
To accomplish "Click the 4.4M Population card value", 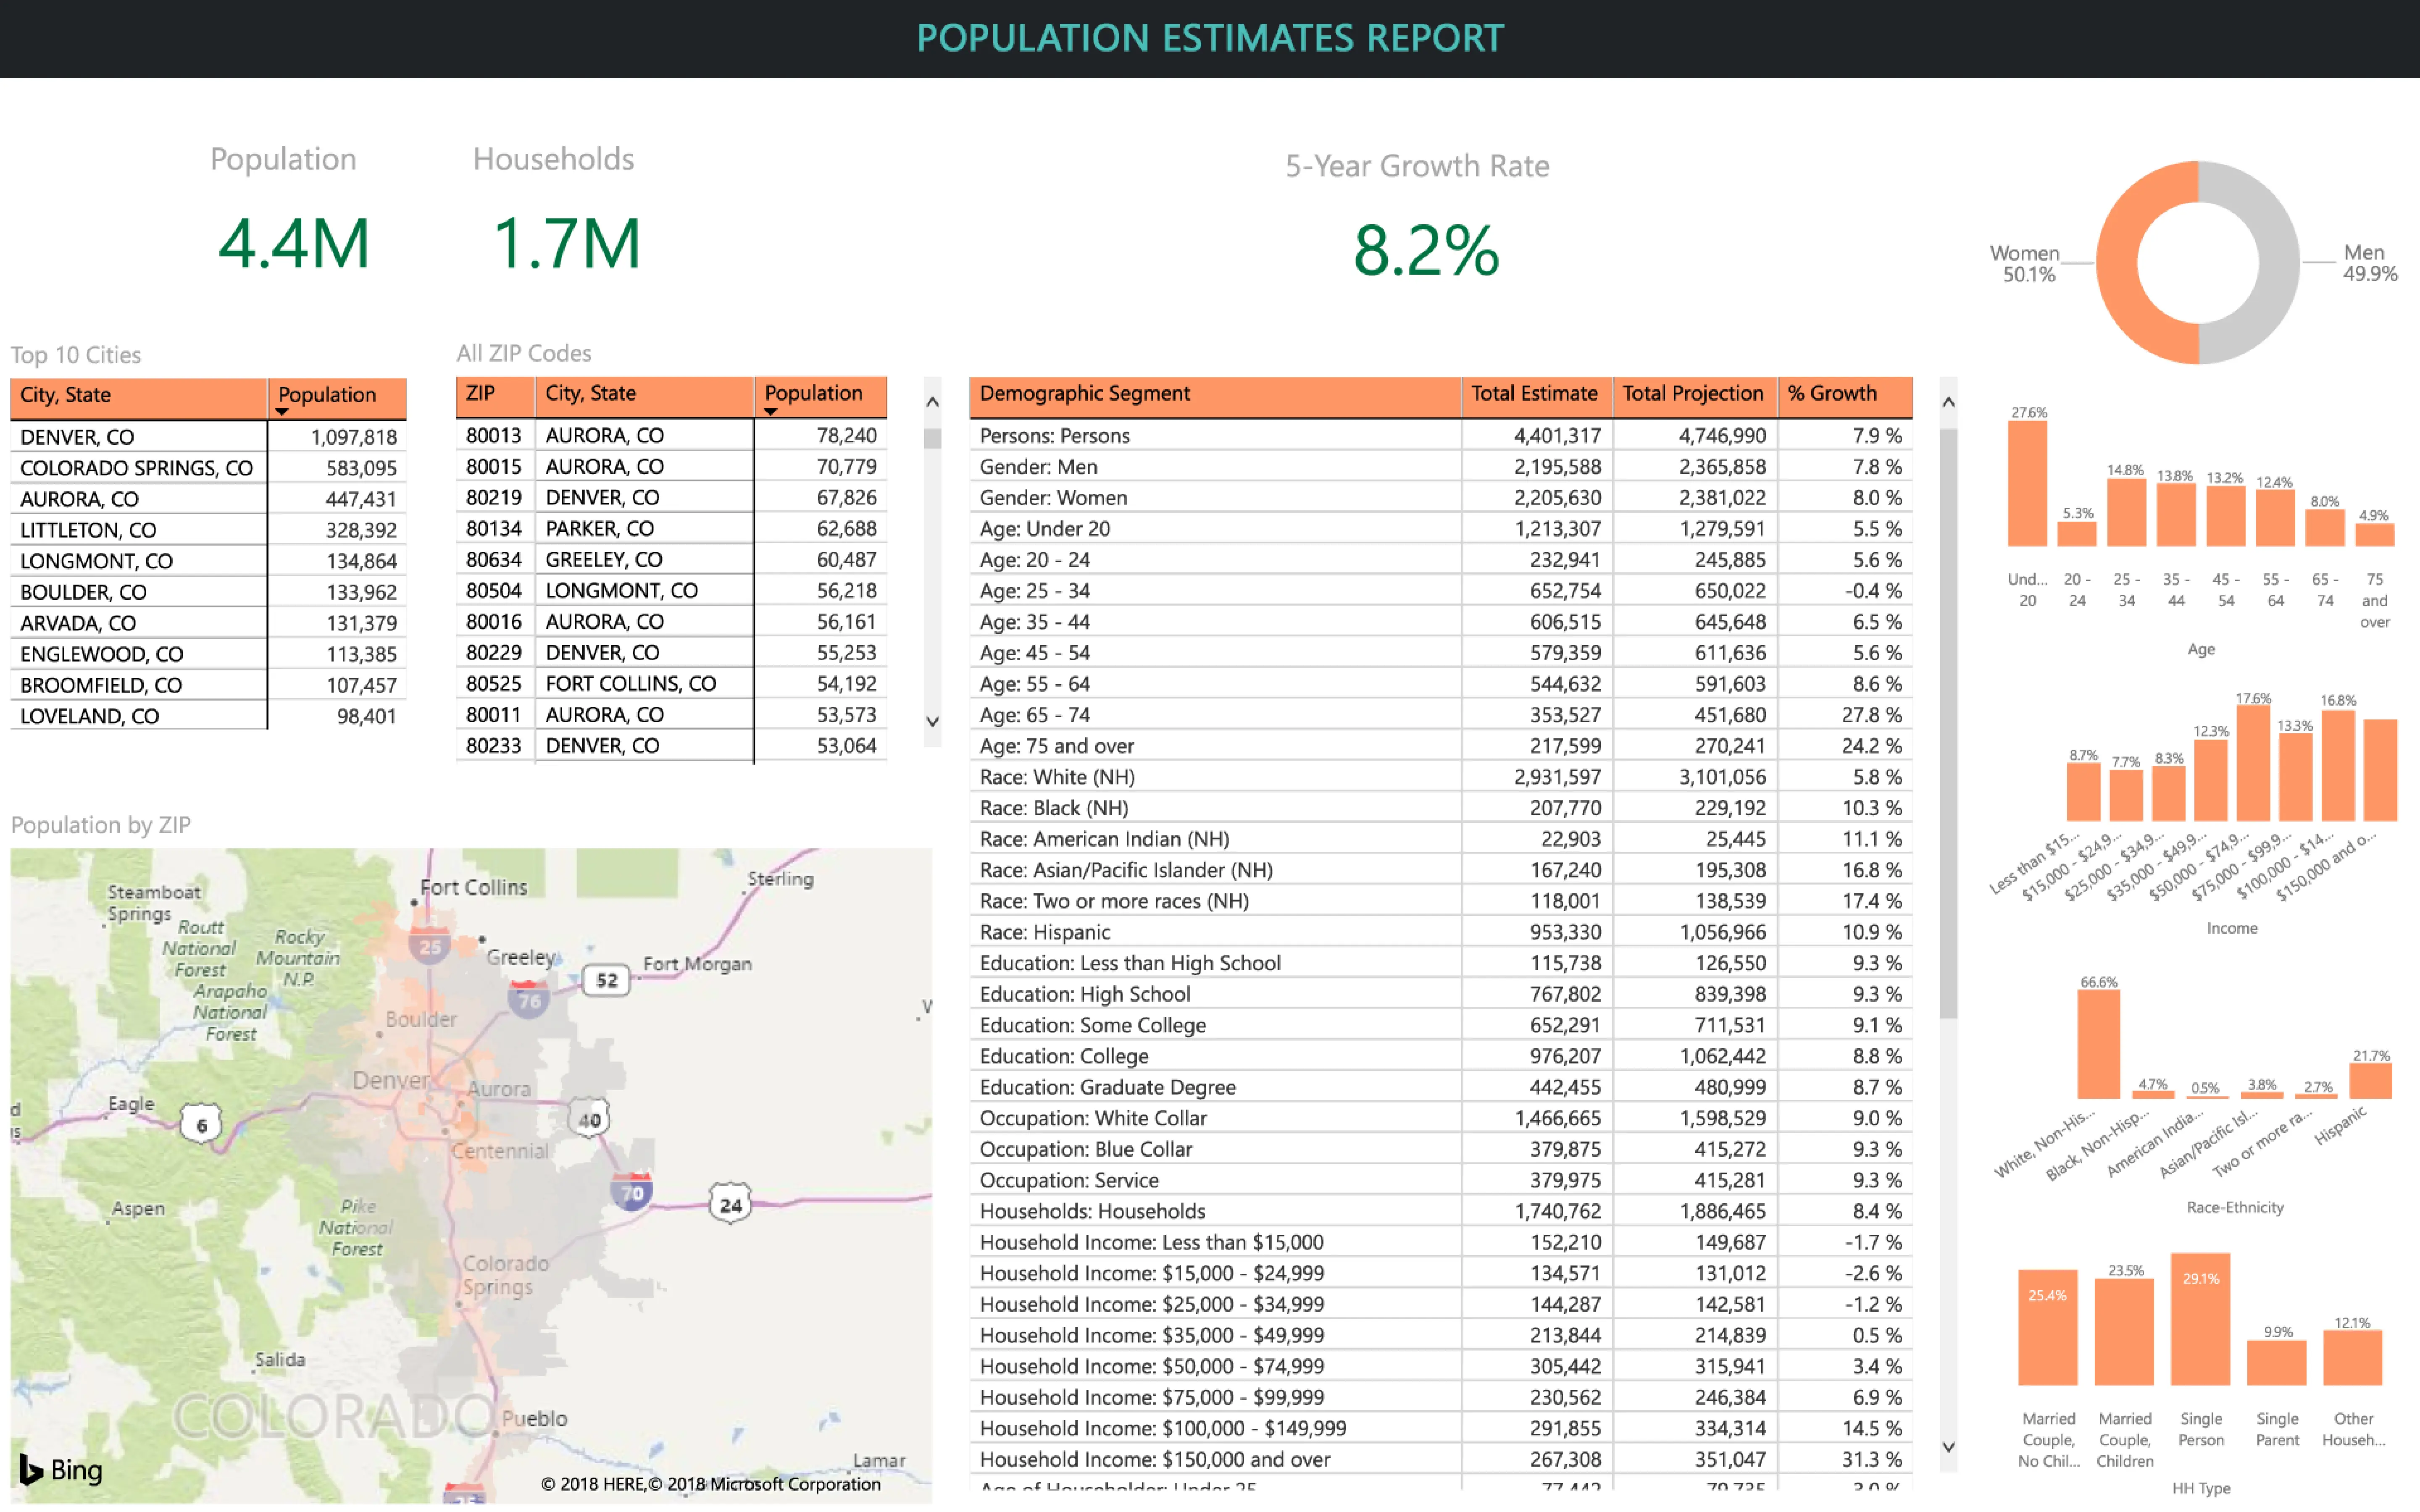I will 294,244.
